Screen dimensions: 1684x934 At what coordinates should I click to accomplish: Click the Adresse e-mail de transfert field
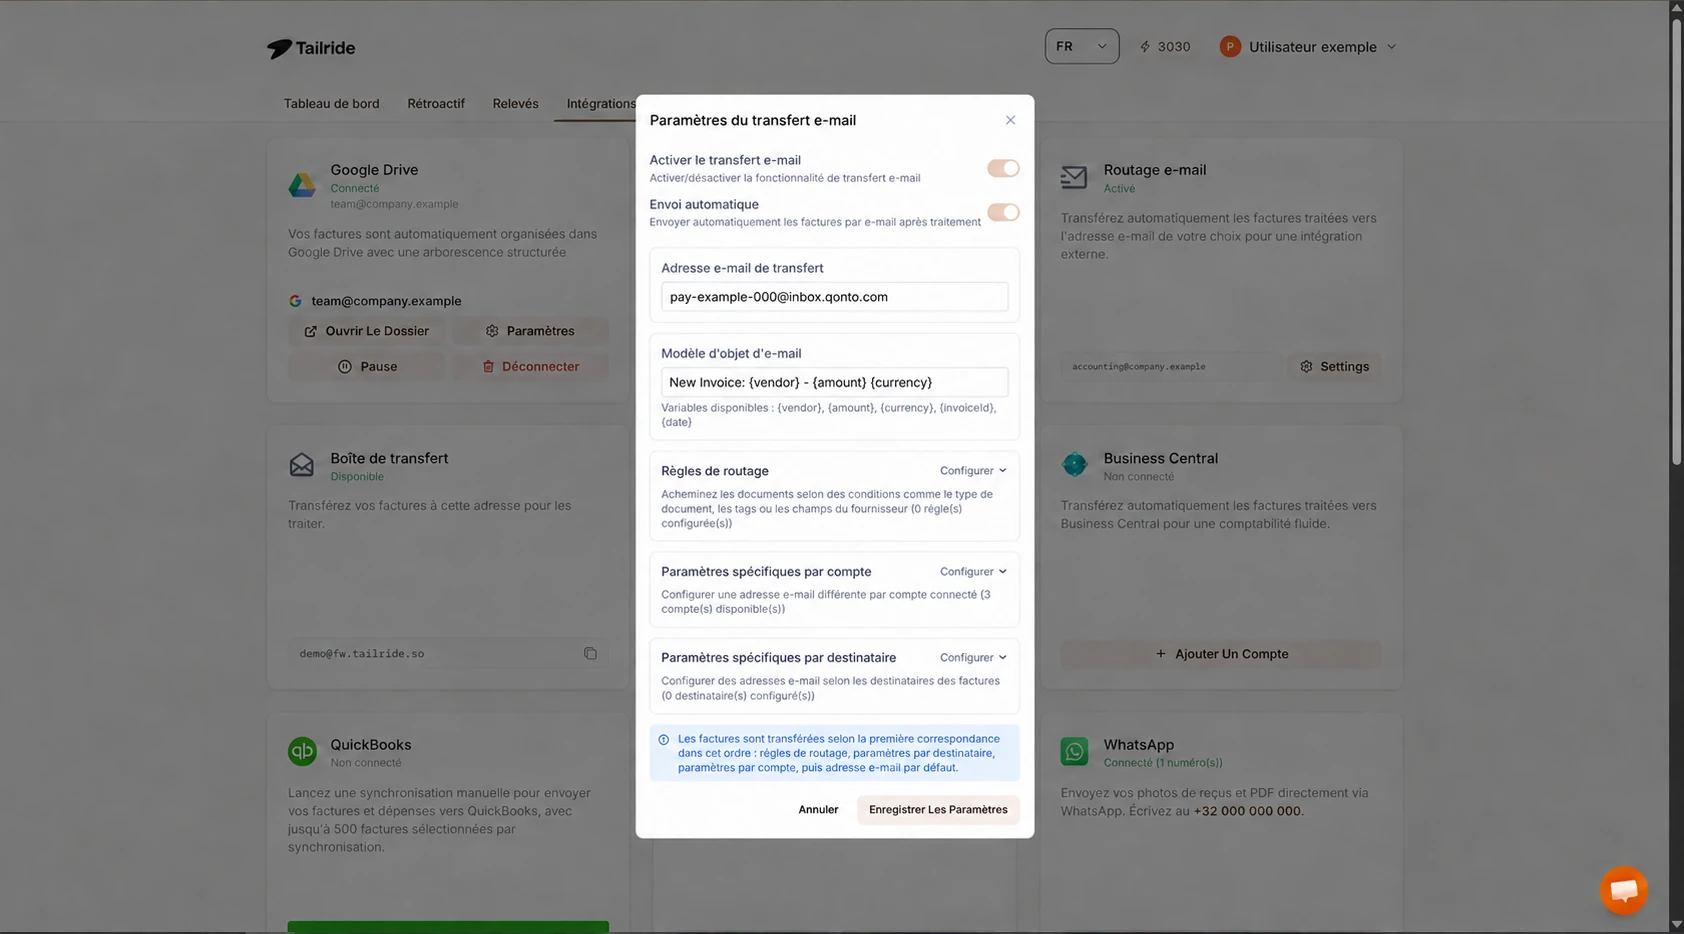click(x=834, y=297)
